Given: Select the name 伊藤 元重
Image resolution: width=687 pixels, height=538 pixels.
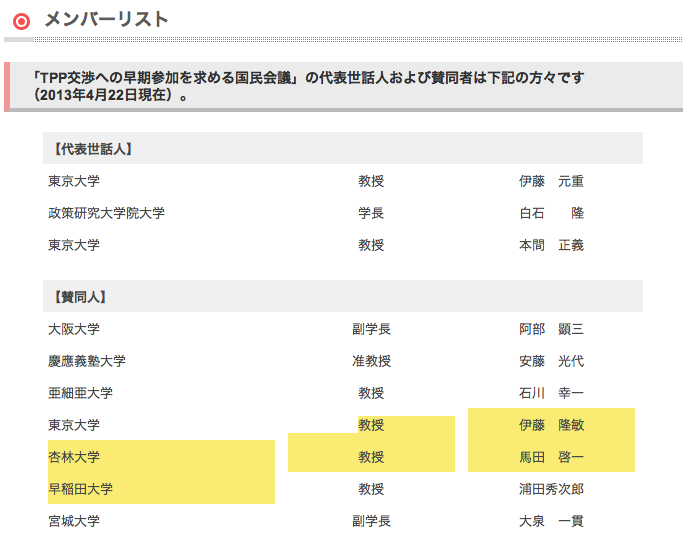Looking at the screenshot, I should point(551,181).
